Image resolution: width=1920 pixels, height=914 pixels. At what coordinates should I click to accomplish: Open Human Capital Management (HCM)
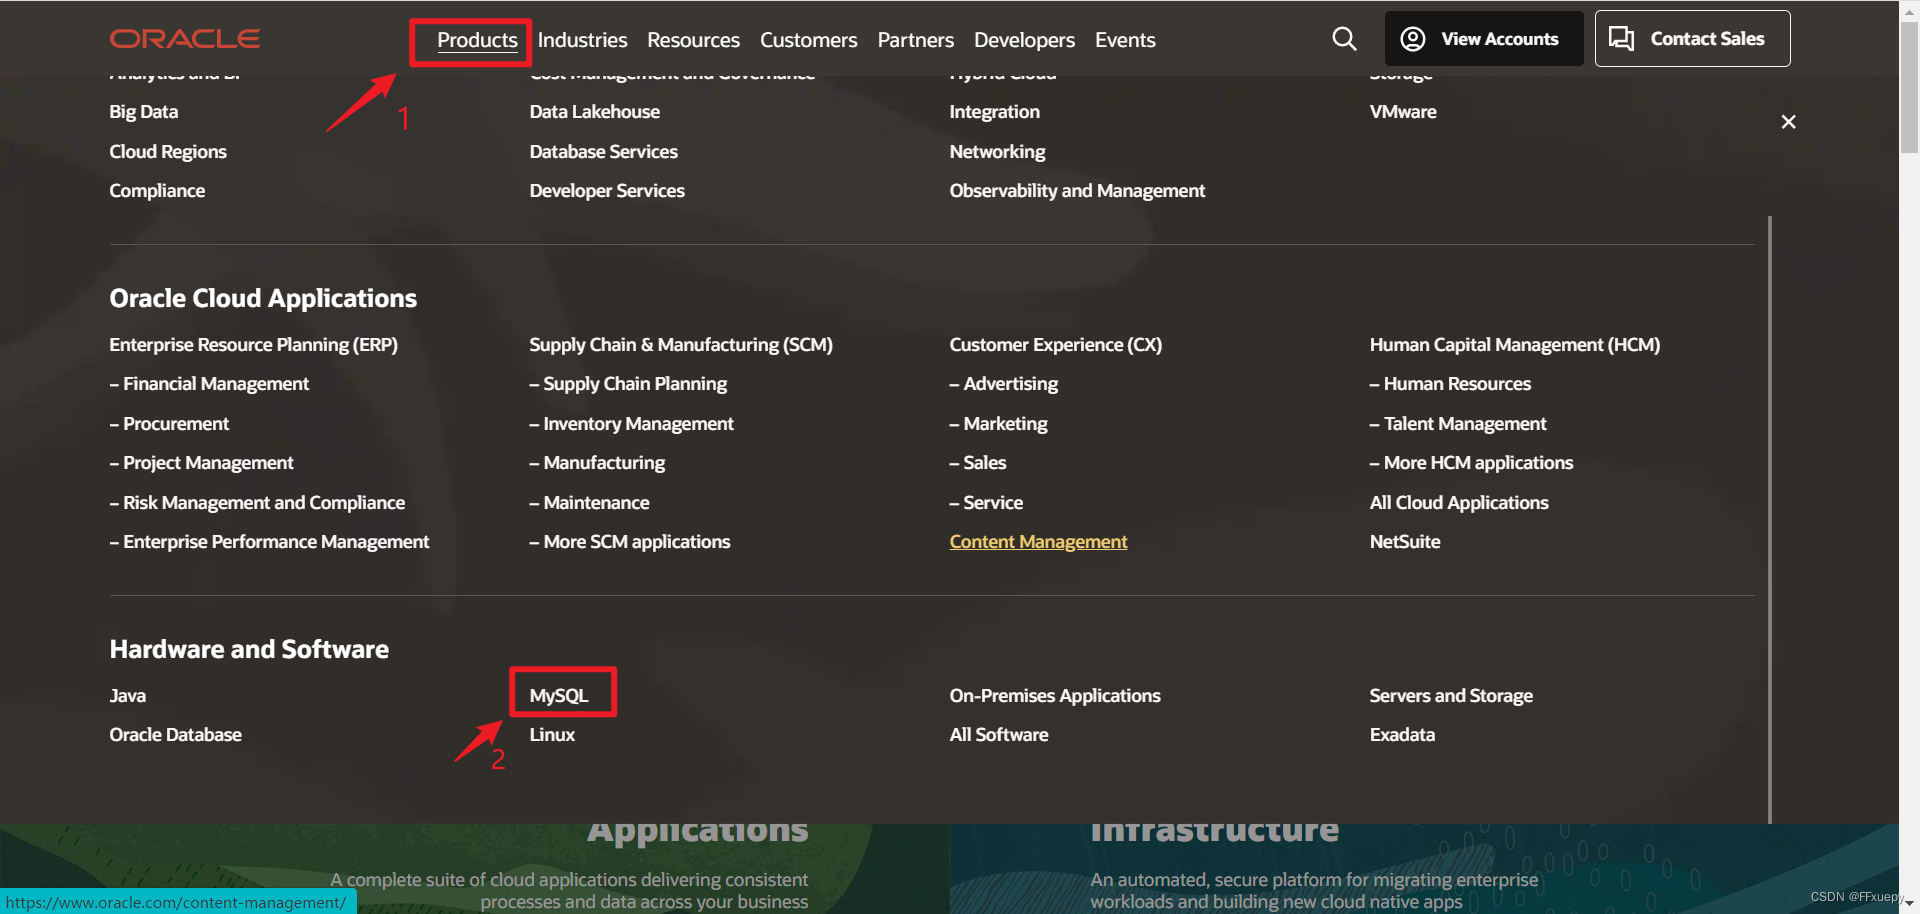pyautogui.click(x=1514, y=345)
